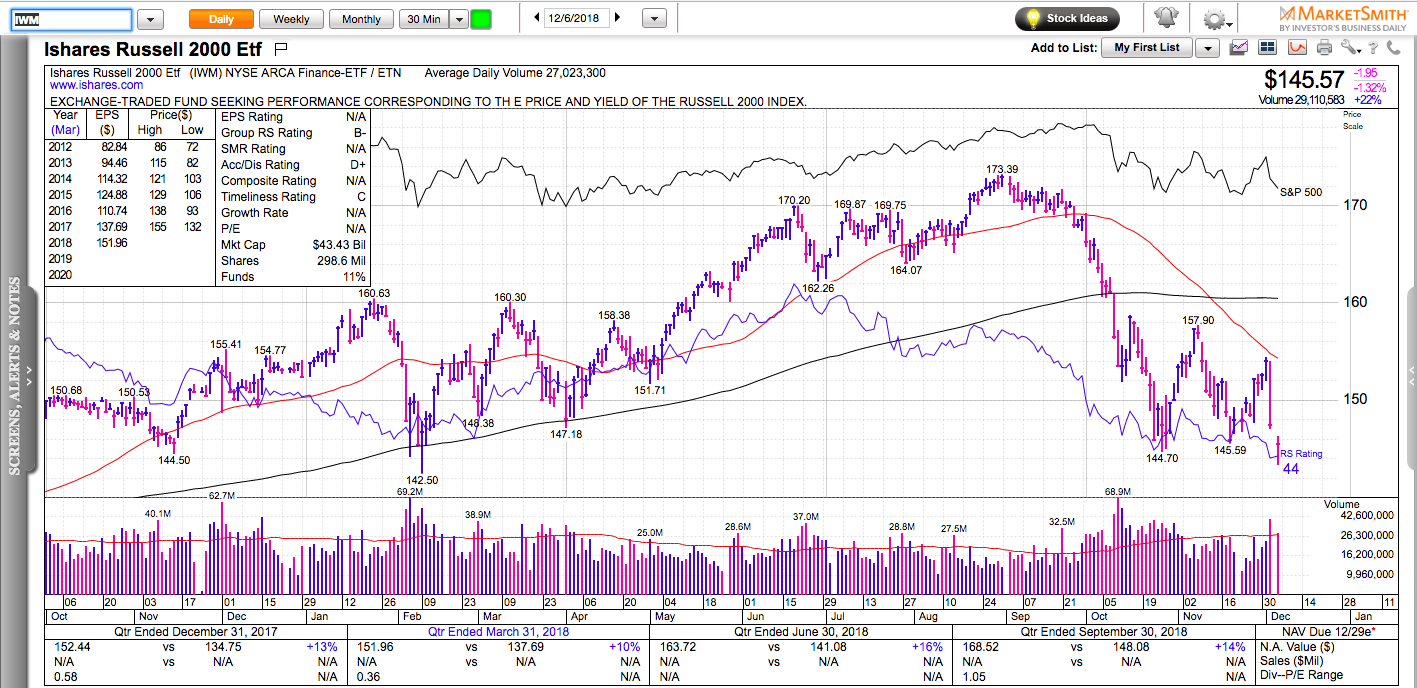Click the Price Scale label
This screenshot has width=1417, height=688.
click(x=1353, y=120)
